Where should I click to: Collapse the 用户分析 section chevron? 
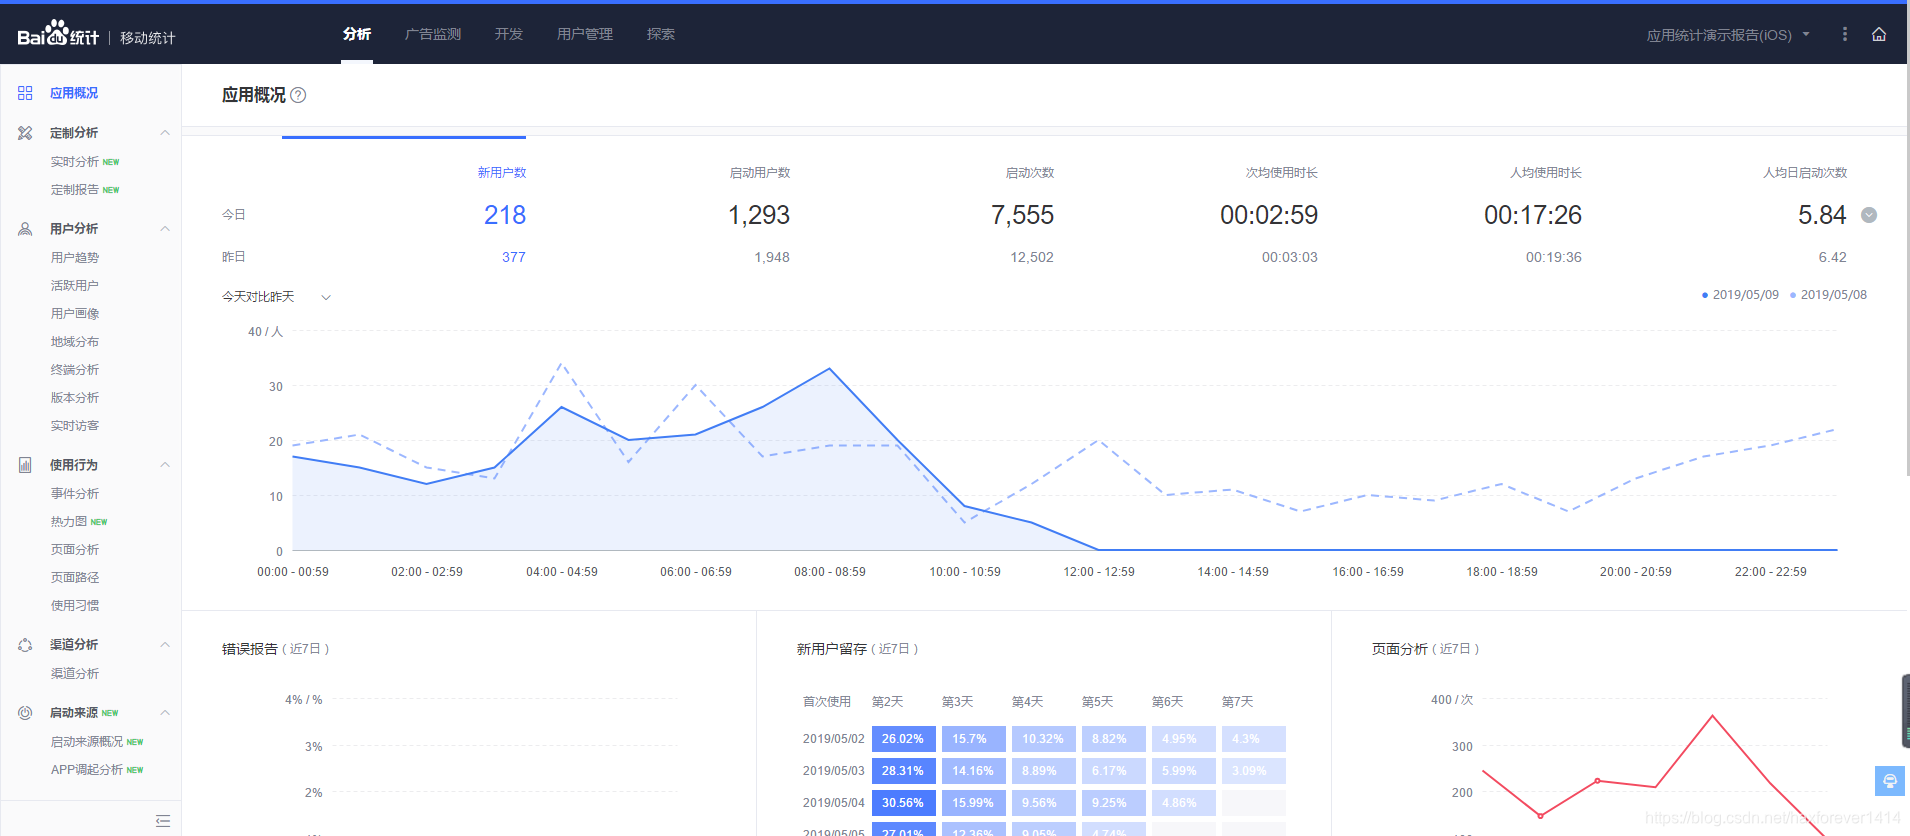coord(165,229)
